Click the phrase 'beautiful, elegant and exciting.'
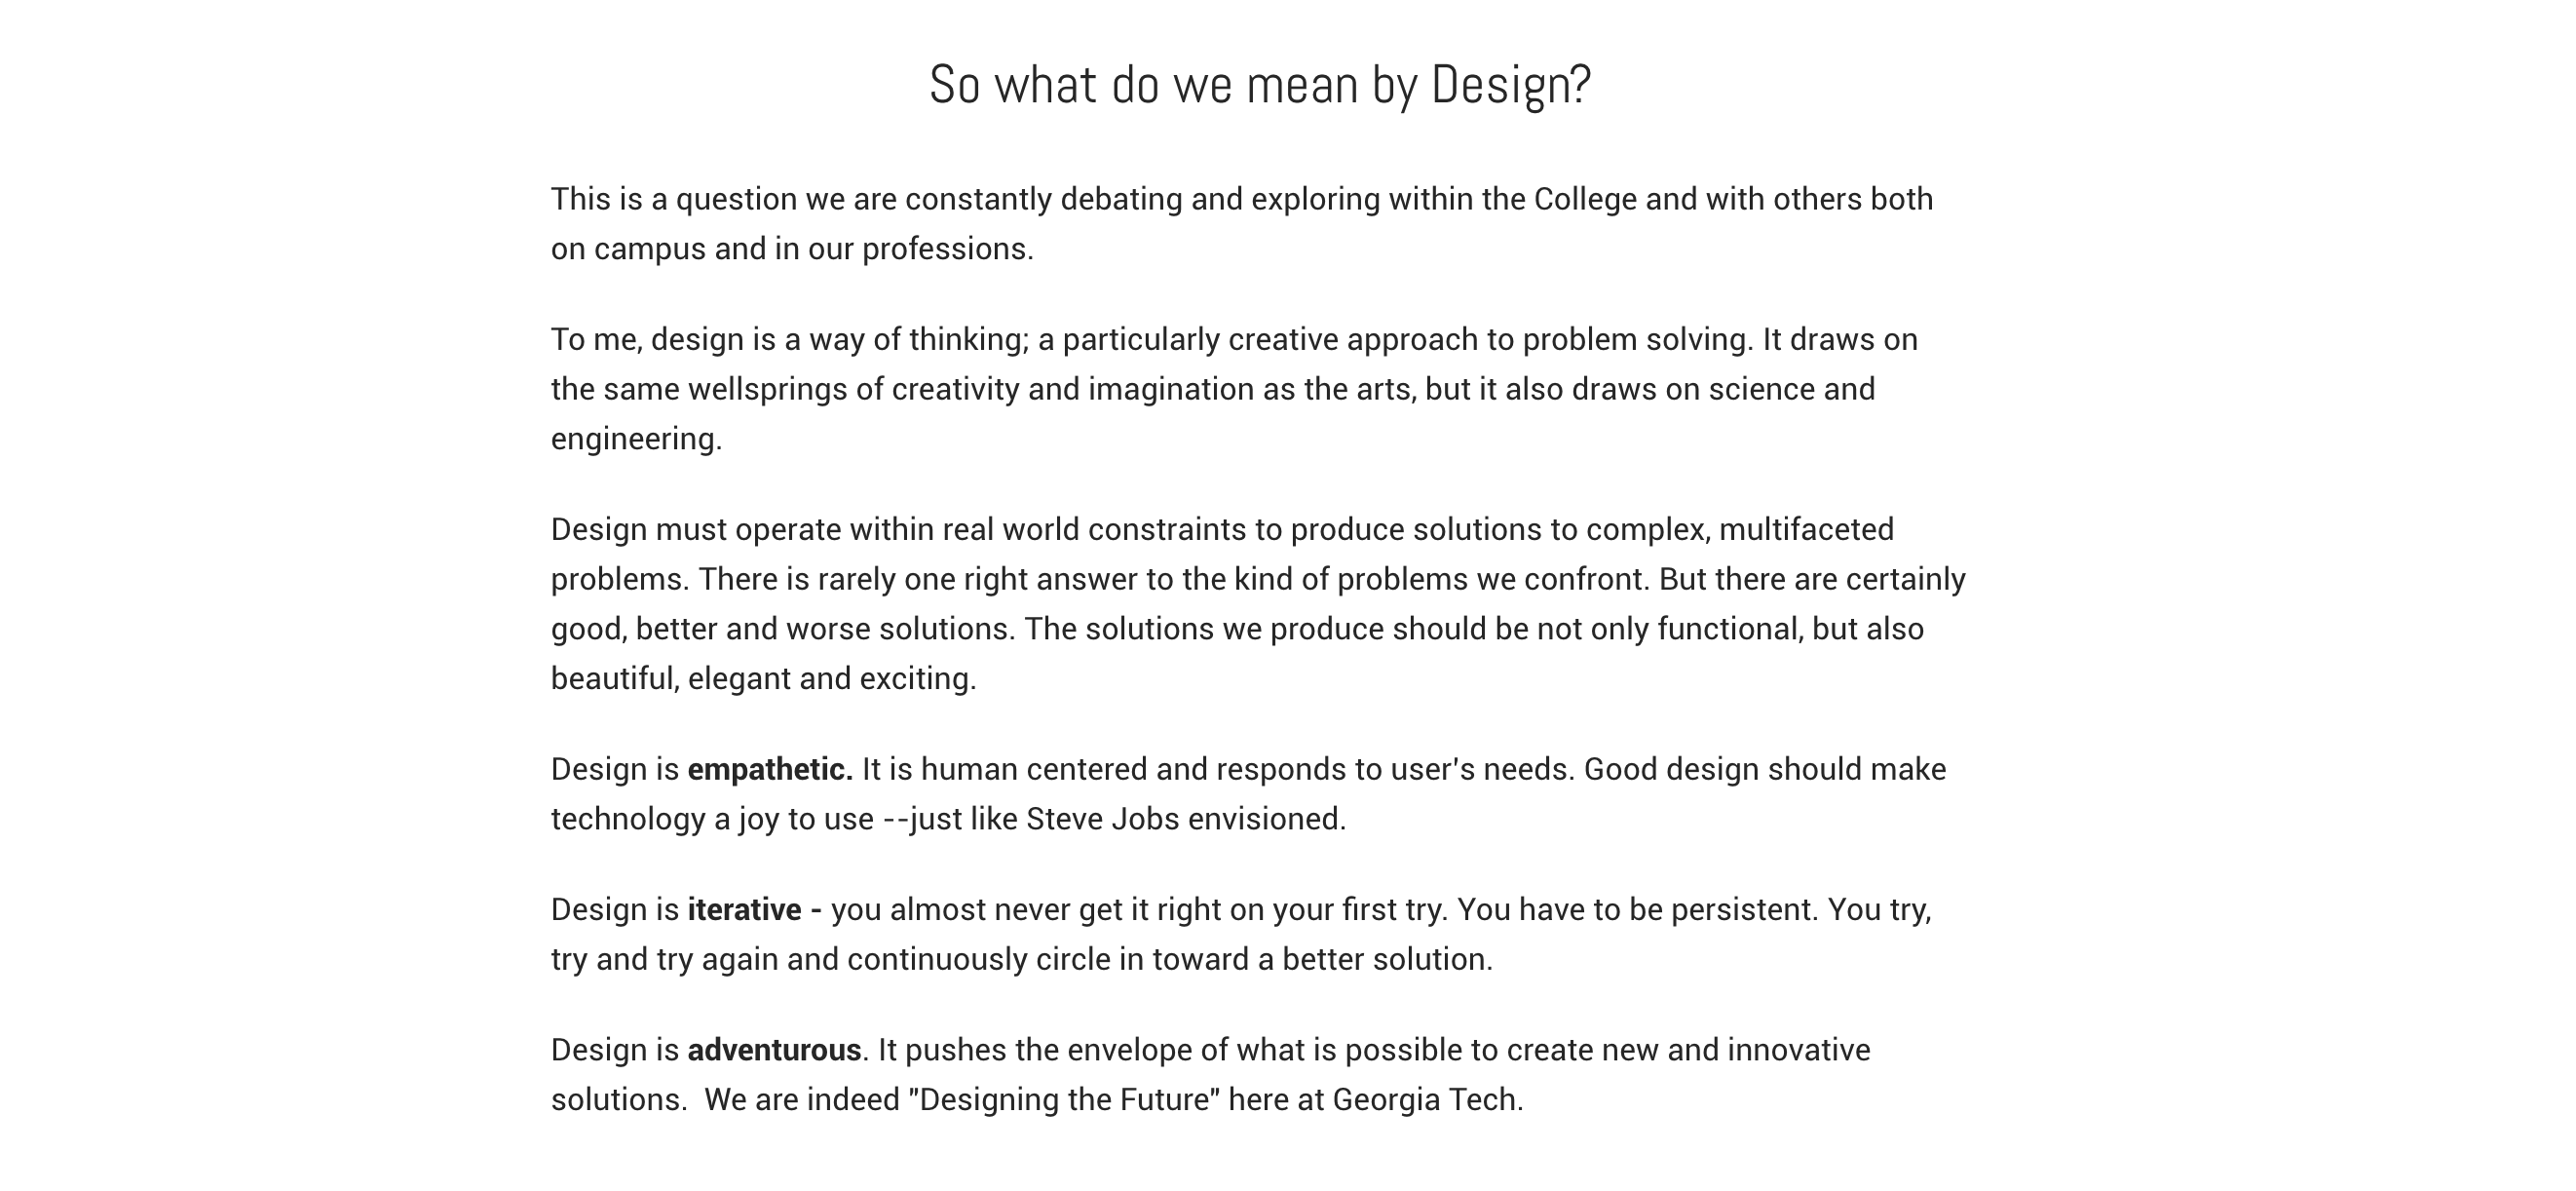The image size is (2576, 1191). [764, 679]
